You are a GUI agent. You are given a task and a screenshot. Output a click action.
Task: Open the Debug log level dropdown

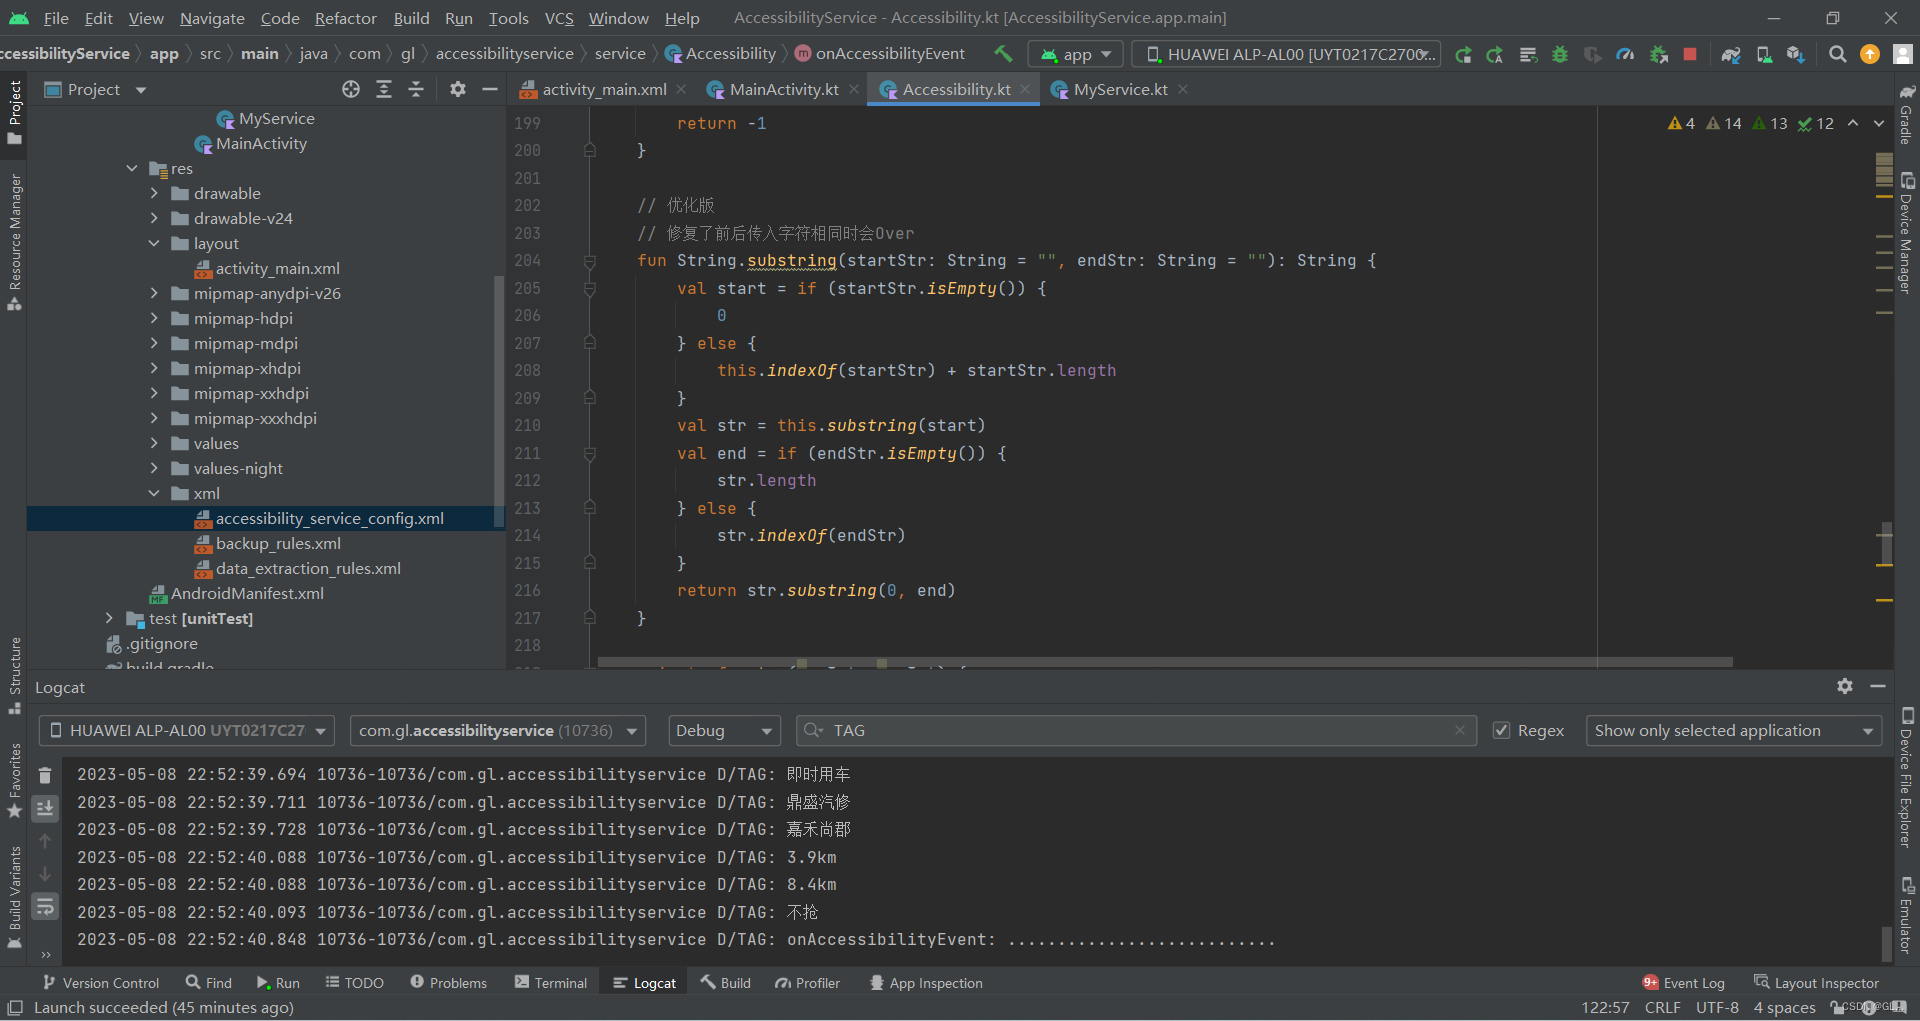coord(724,730)
